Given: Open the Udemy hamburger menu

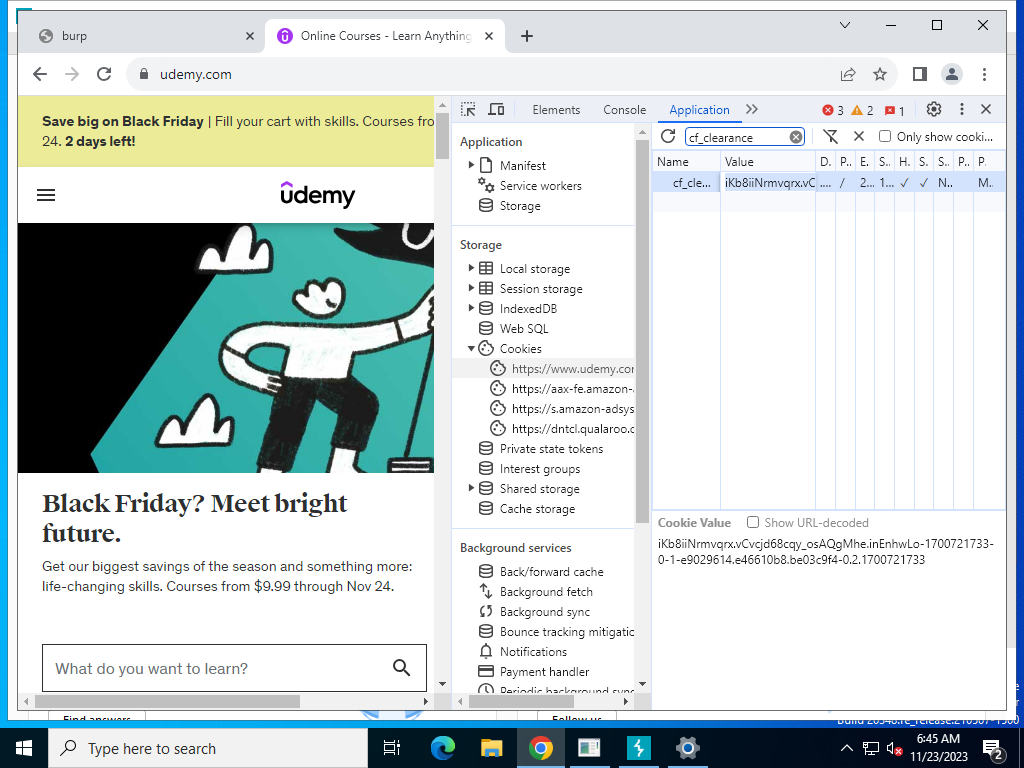Looking at the screenshot, I should (46, 195).
